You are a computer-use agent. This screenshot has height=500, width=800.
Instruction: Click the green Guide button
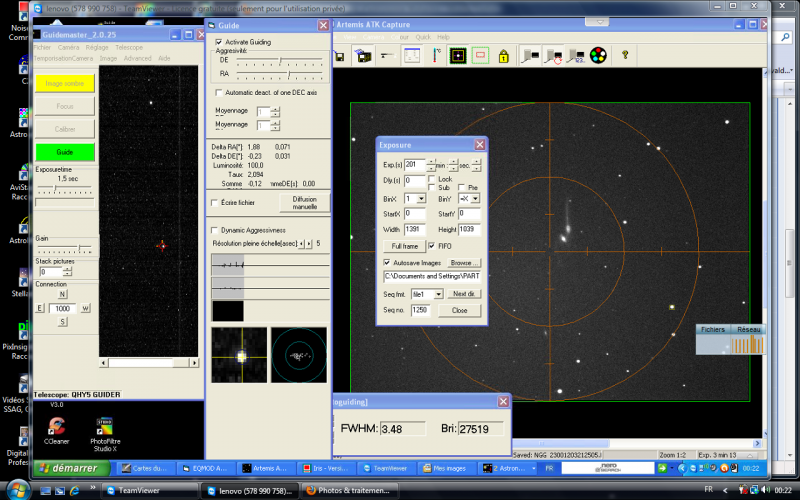[x=65, y=152]
